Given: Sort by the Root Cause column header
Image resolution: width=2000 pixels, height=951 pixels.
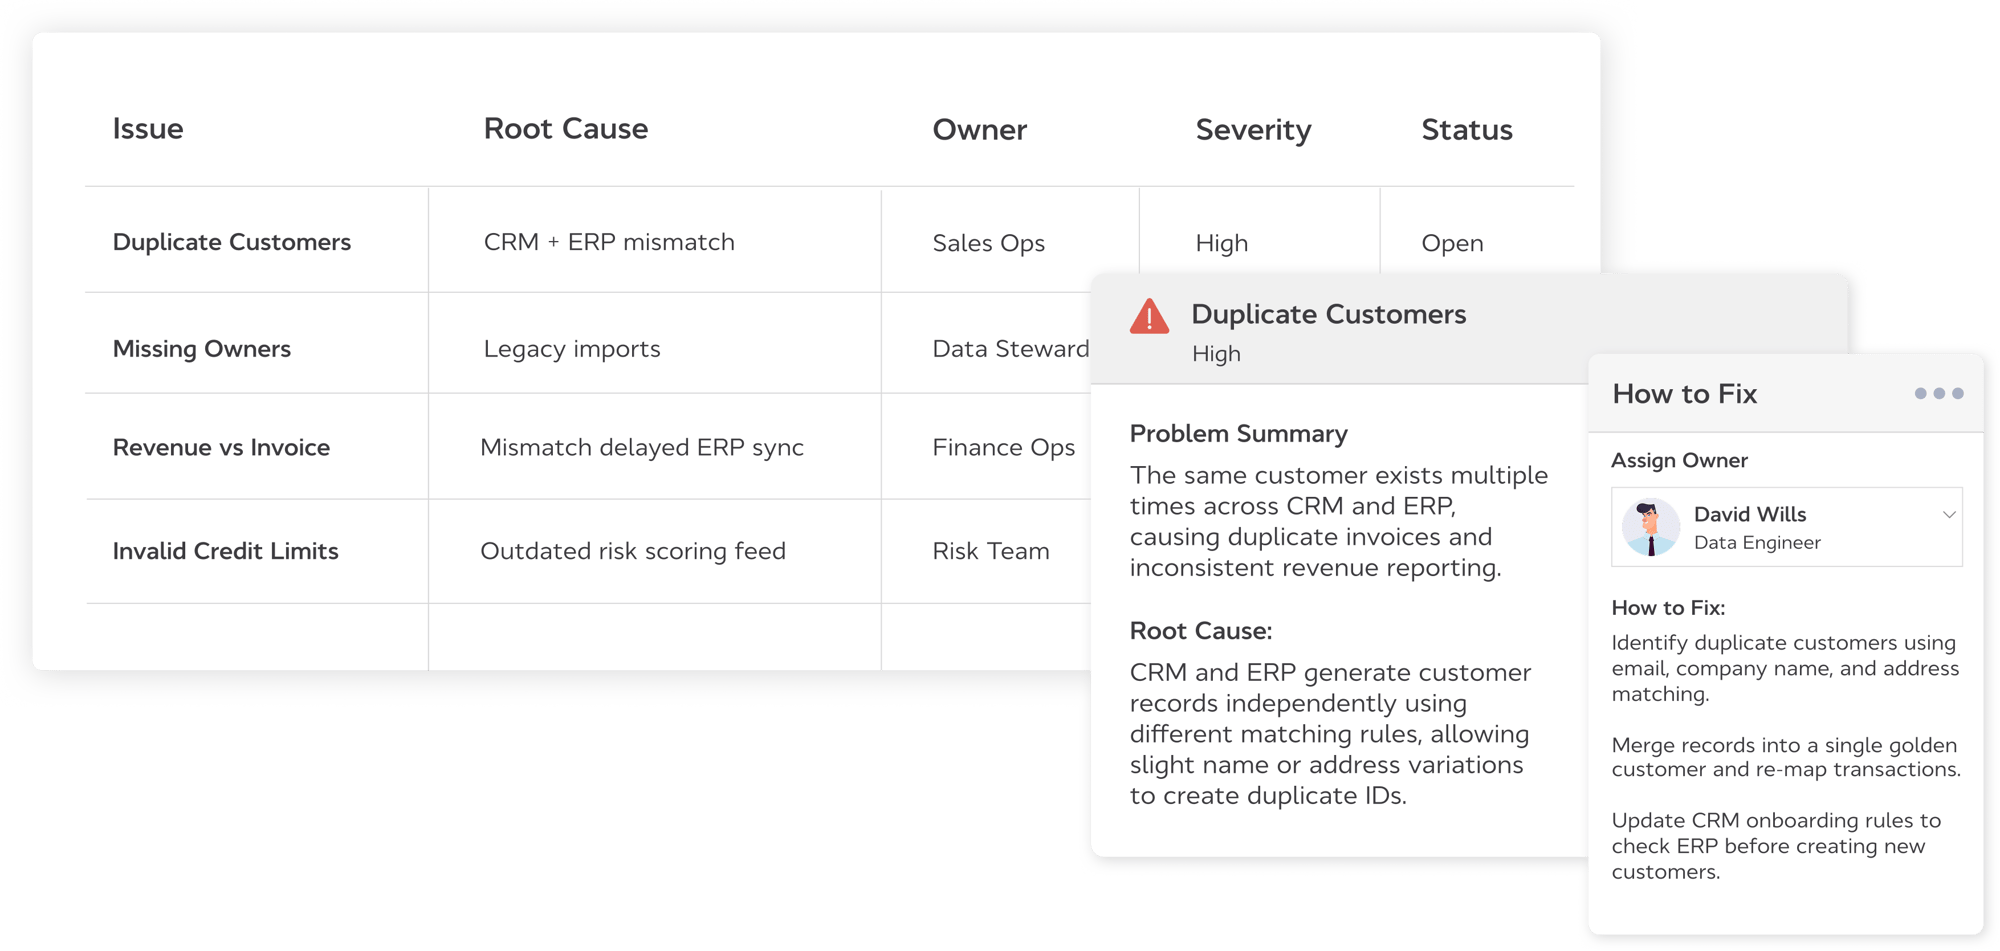Looking at the screenshot, I should (565, 129).
